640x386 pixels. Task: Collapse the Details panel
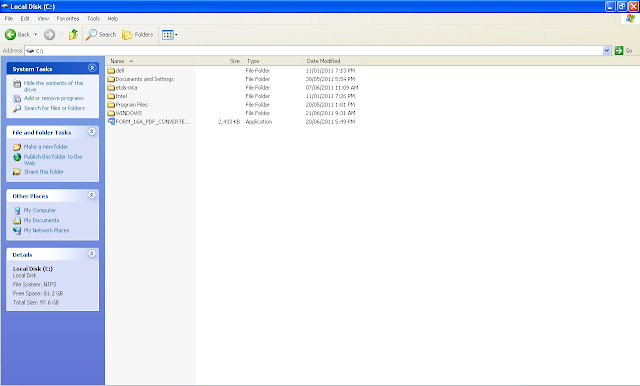[x=92, y=254]
